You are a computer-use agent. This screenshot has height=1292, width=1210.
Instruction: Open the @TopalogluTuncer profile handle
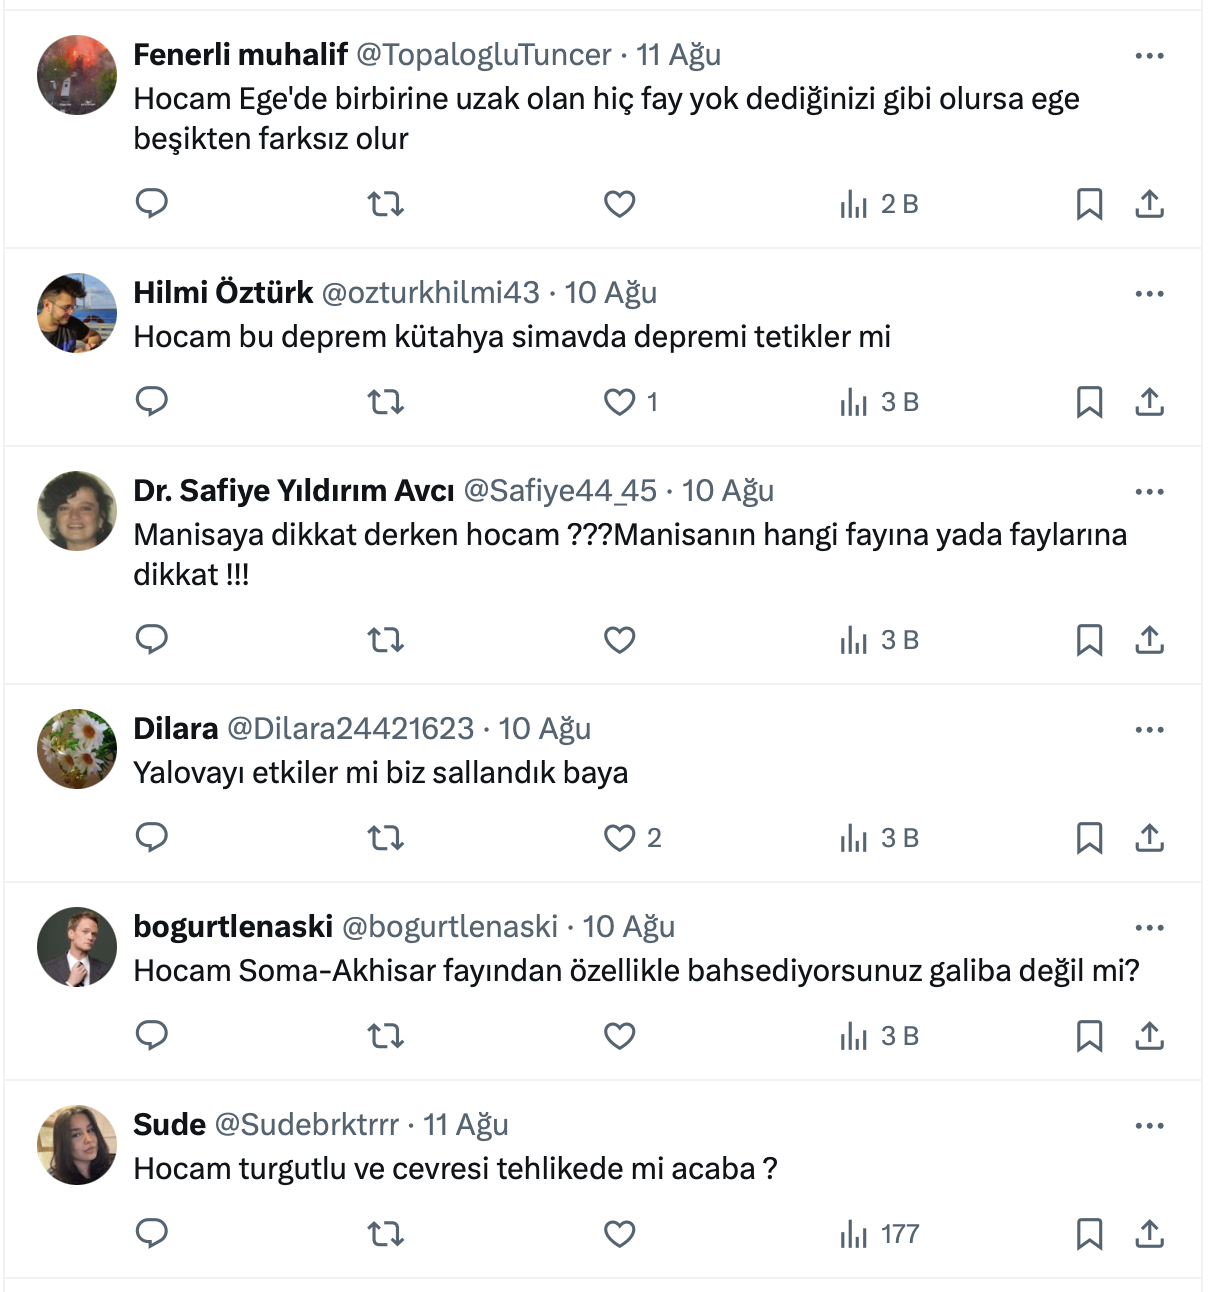pos(483,55)
